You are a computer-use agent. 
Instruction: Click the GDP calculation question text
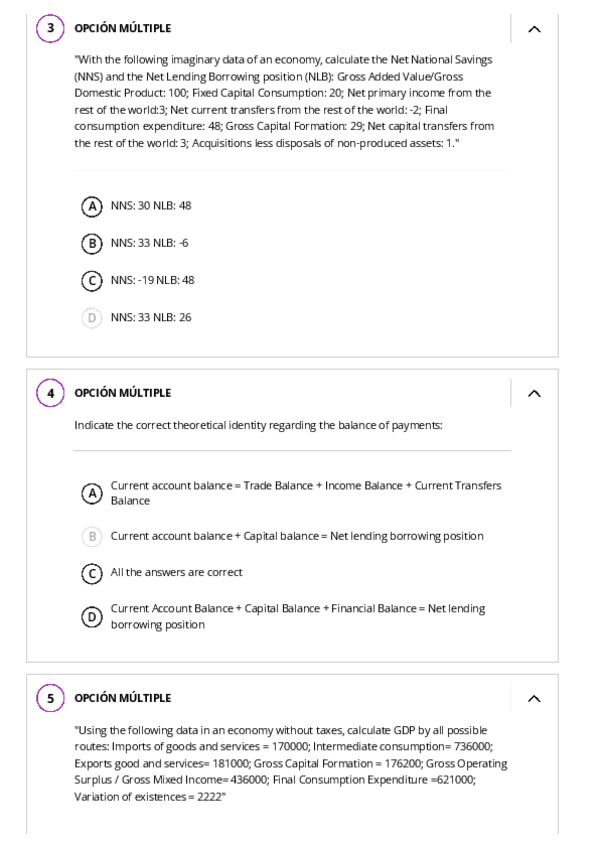click(290, 763)
